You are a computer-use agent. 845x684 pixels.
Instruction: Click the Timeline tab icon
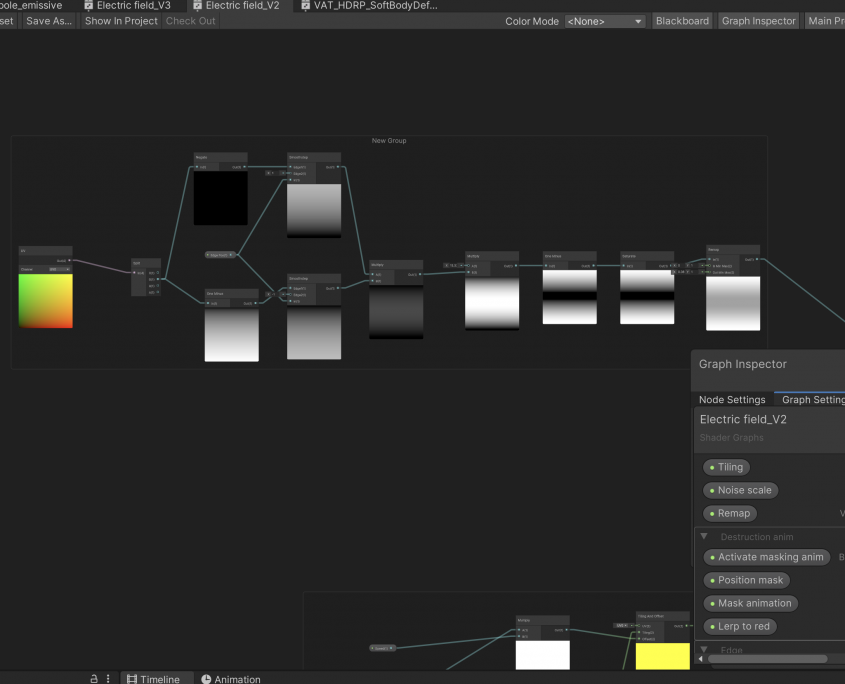[131, 679]
